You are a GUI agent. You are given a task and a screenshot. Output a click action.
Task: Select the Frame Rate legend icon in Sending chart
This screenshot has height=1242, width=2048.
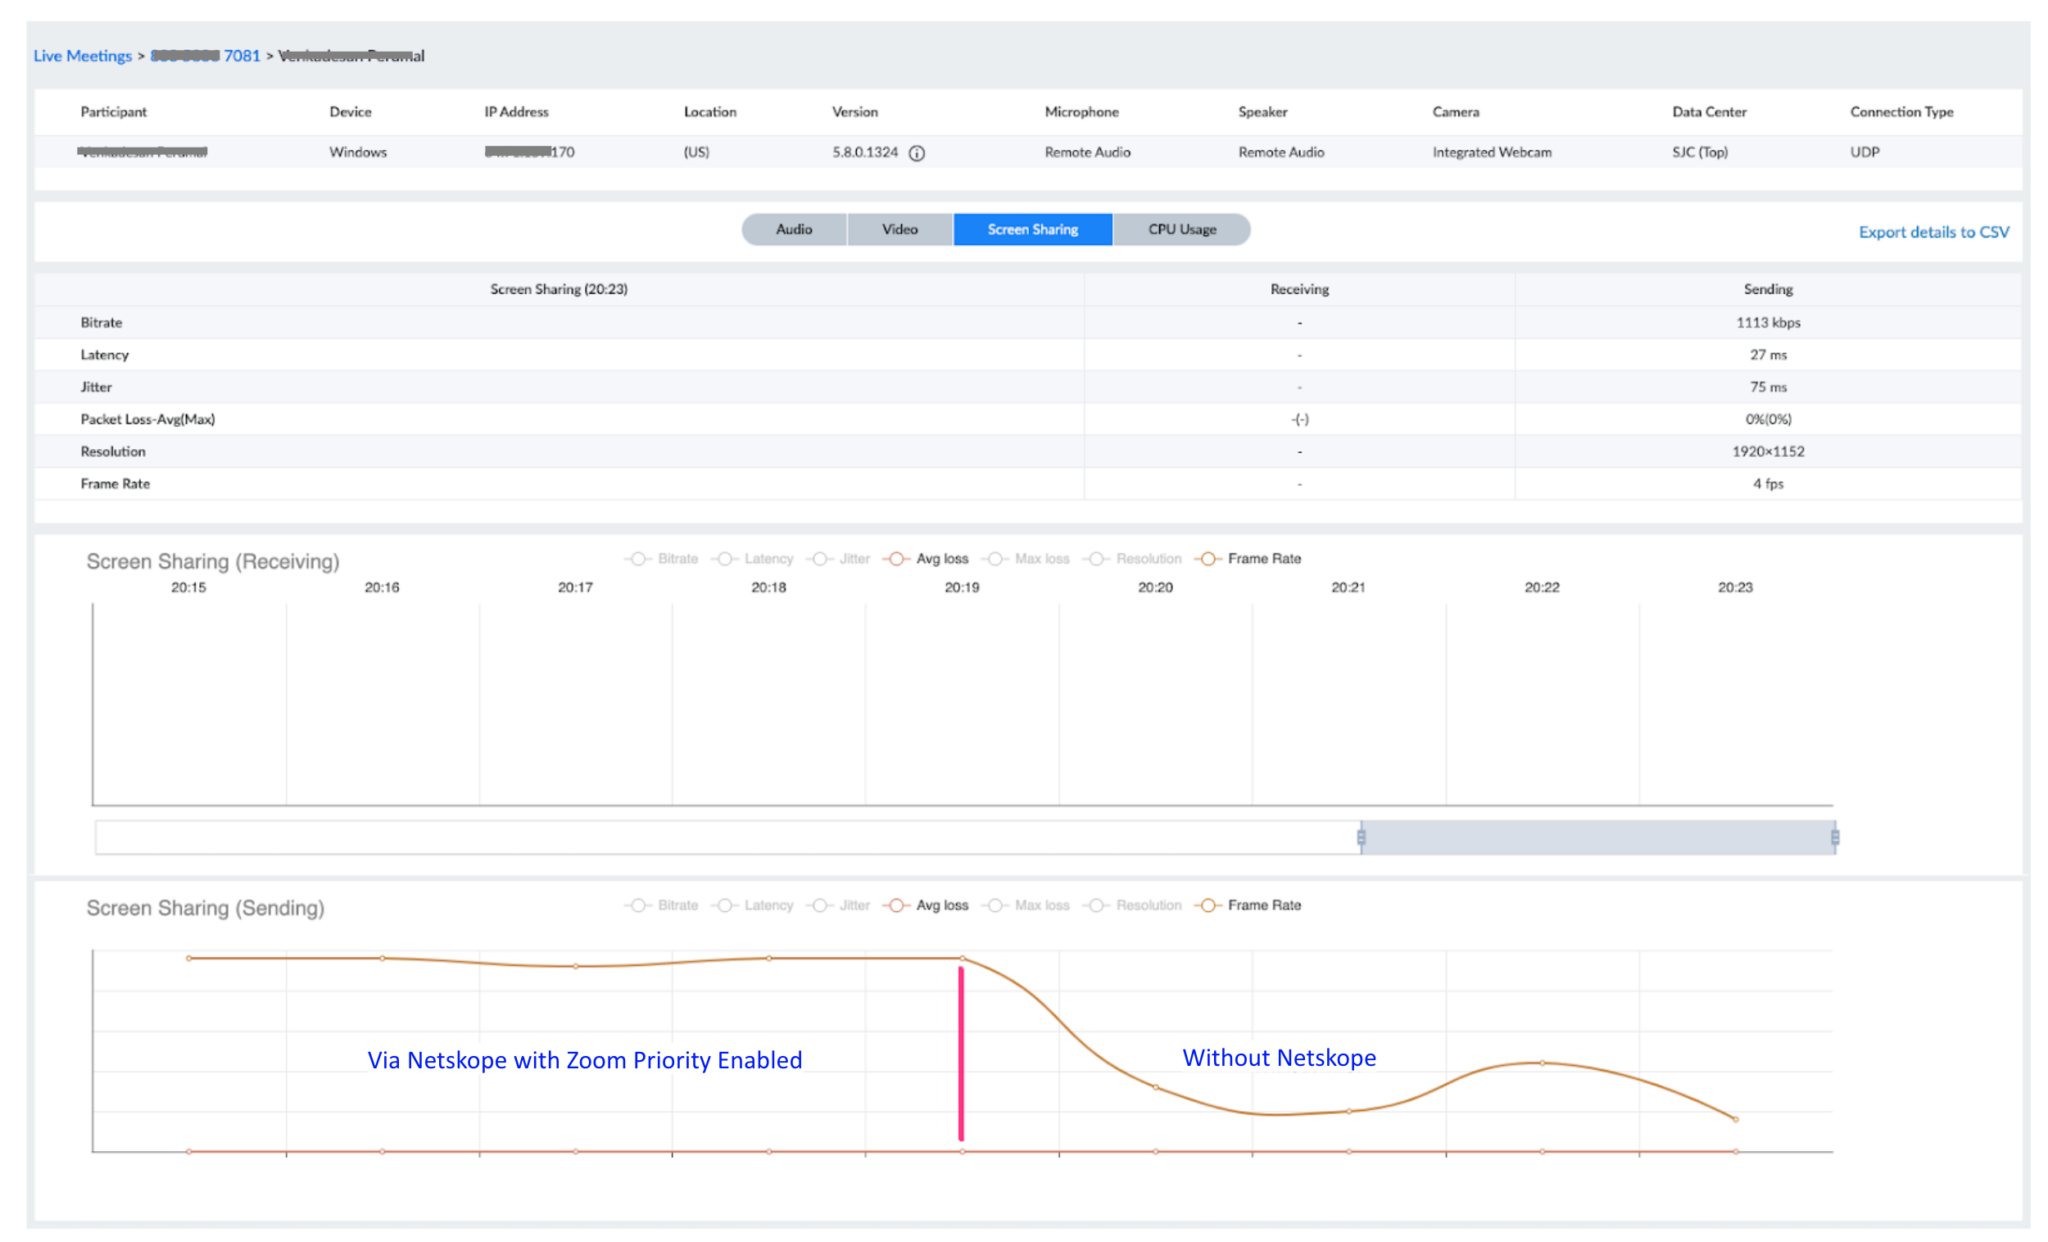(x=1209, y=905)
